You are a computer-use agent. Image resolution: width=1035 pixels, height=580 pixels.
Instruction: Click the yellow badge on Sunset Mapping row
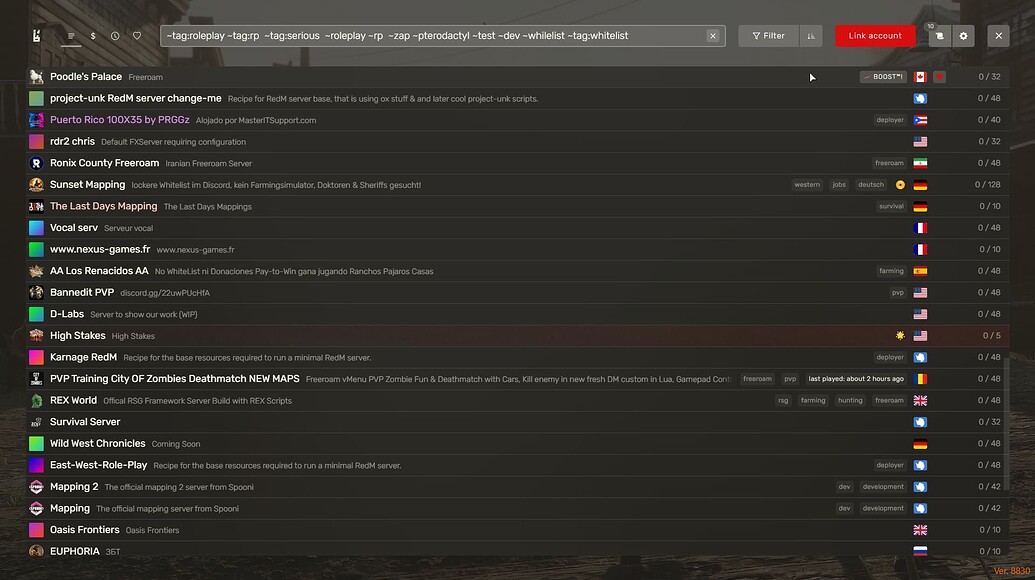(900, 185)
